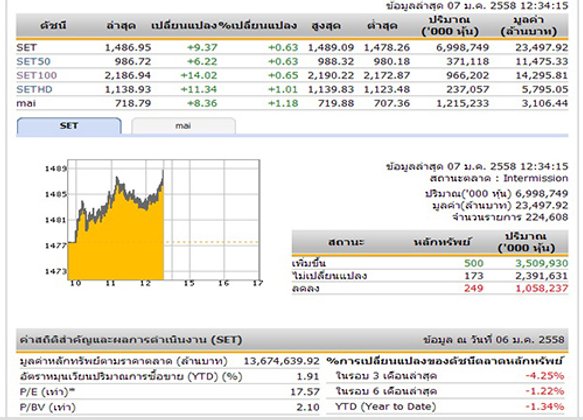Select SET100 low value 2,172.87
Image resolution: width=583 pixels, height=420 pixels.
point(387,75)
